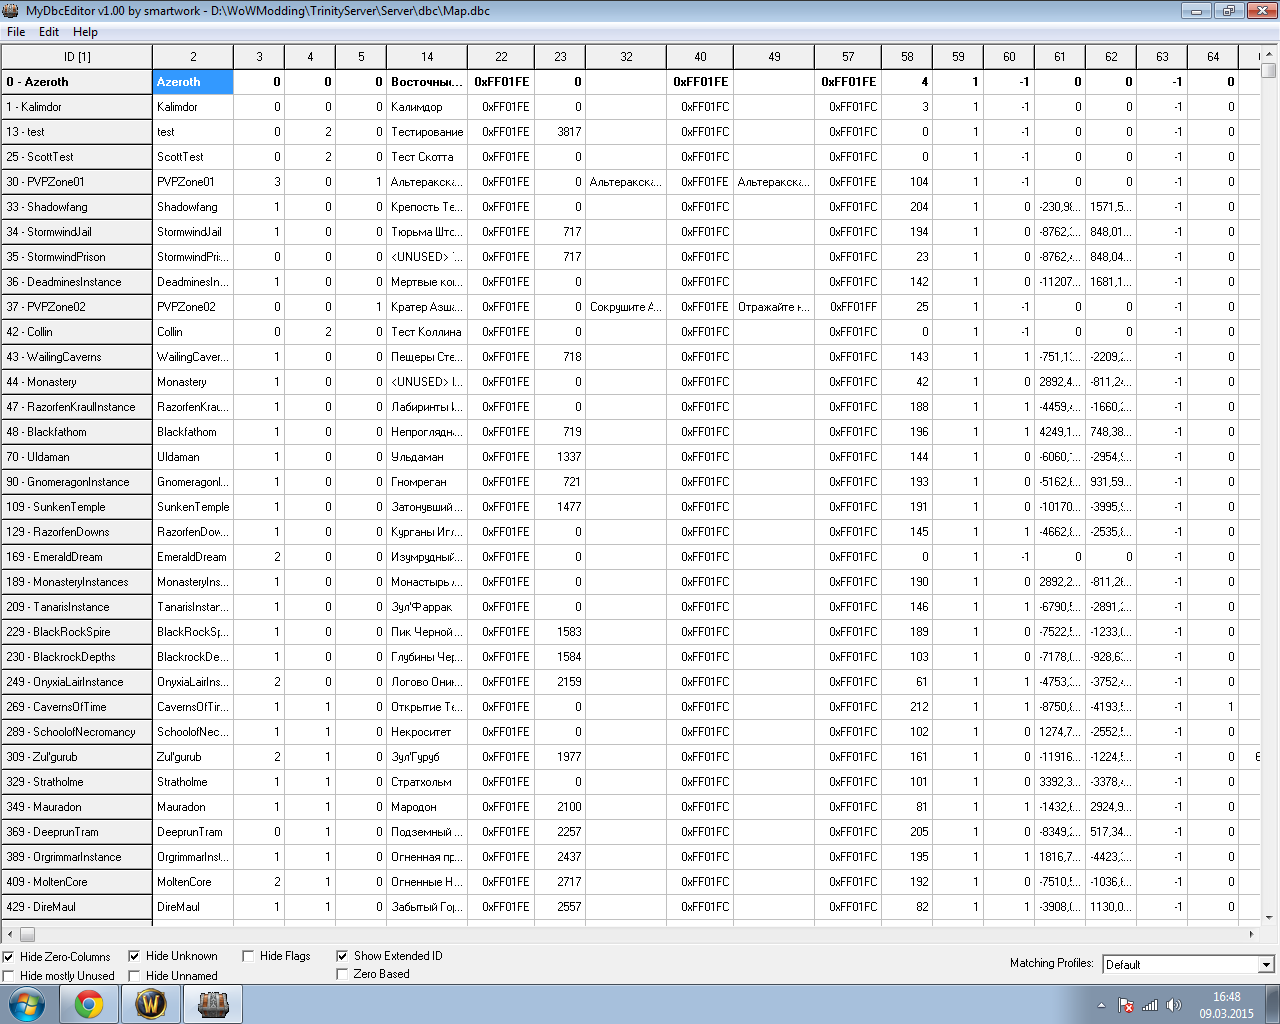The height and width of the screenshot is (1024, 1280).
Task: Select row header 169 - EmeraldDream
Action: pos(77,557)
